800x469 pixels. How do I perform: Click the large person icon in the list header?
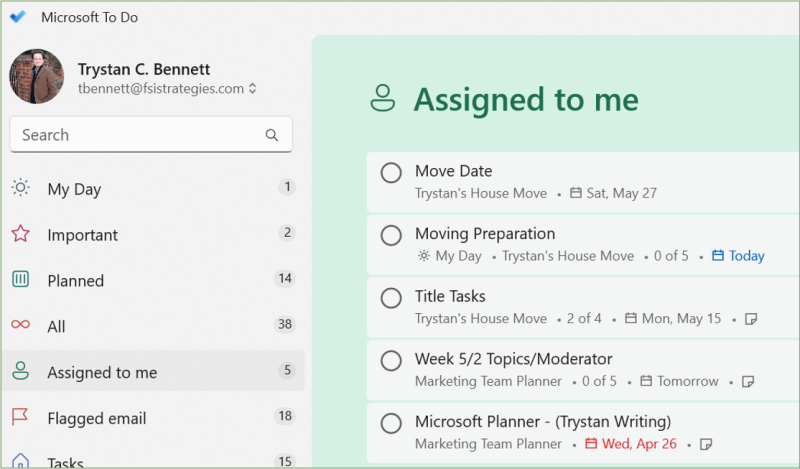click(x=383, y=98)
